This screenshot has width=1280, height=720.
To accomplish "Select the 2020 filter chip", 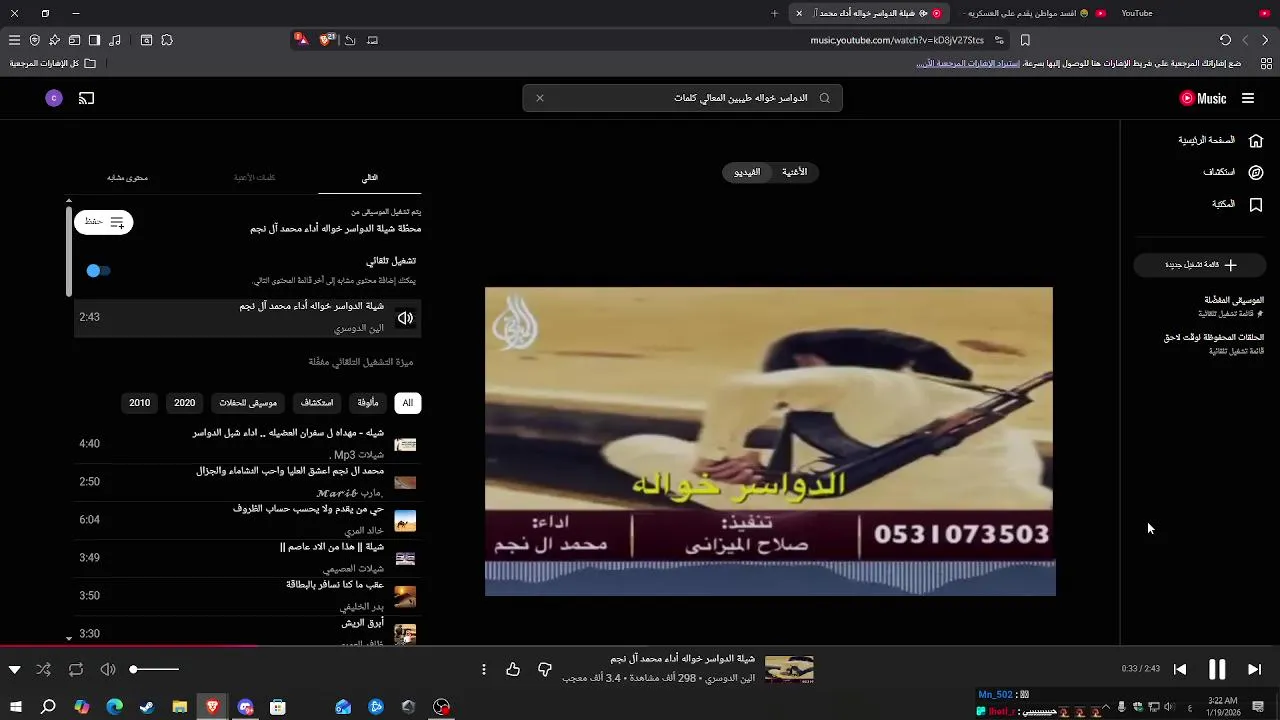I will [185, 403].
